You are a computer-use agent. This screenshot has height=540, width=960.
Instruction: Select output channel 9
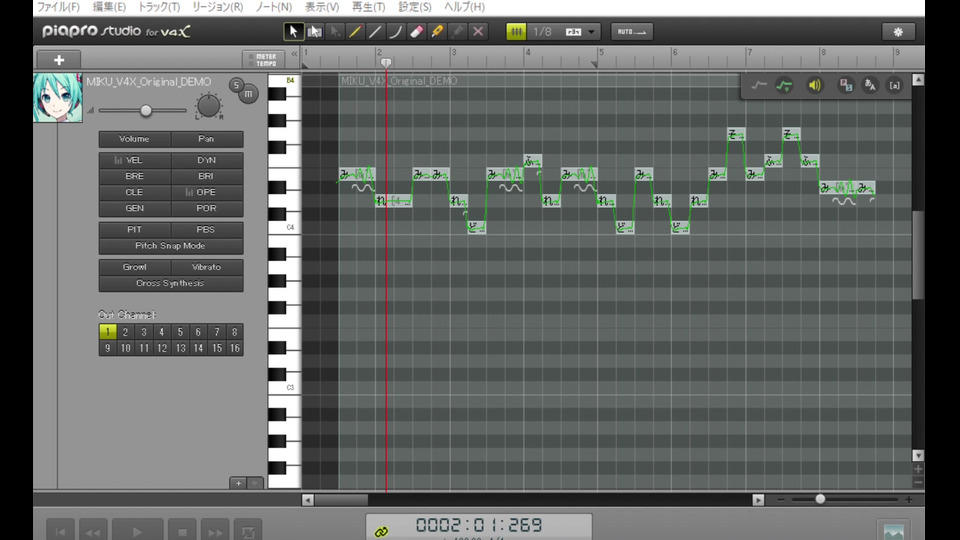pos(107,348)
